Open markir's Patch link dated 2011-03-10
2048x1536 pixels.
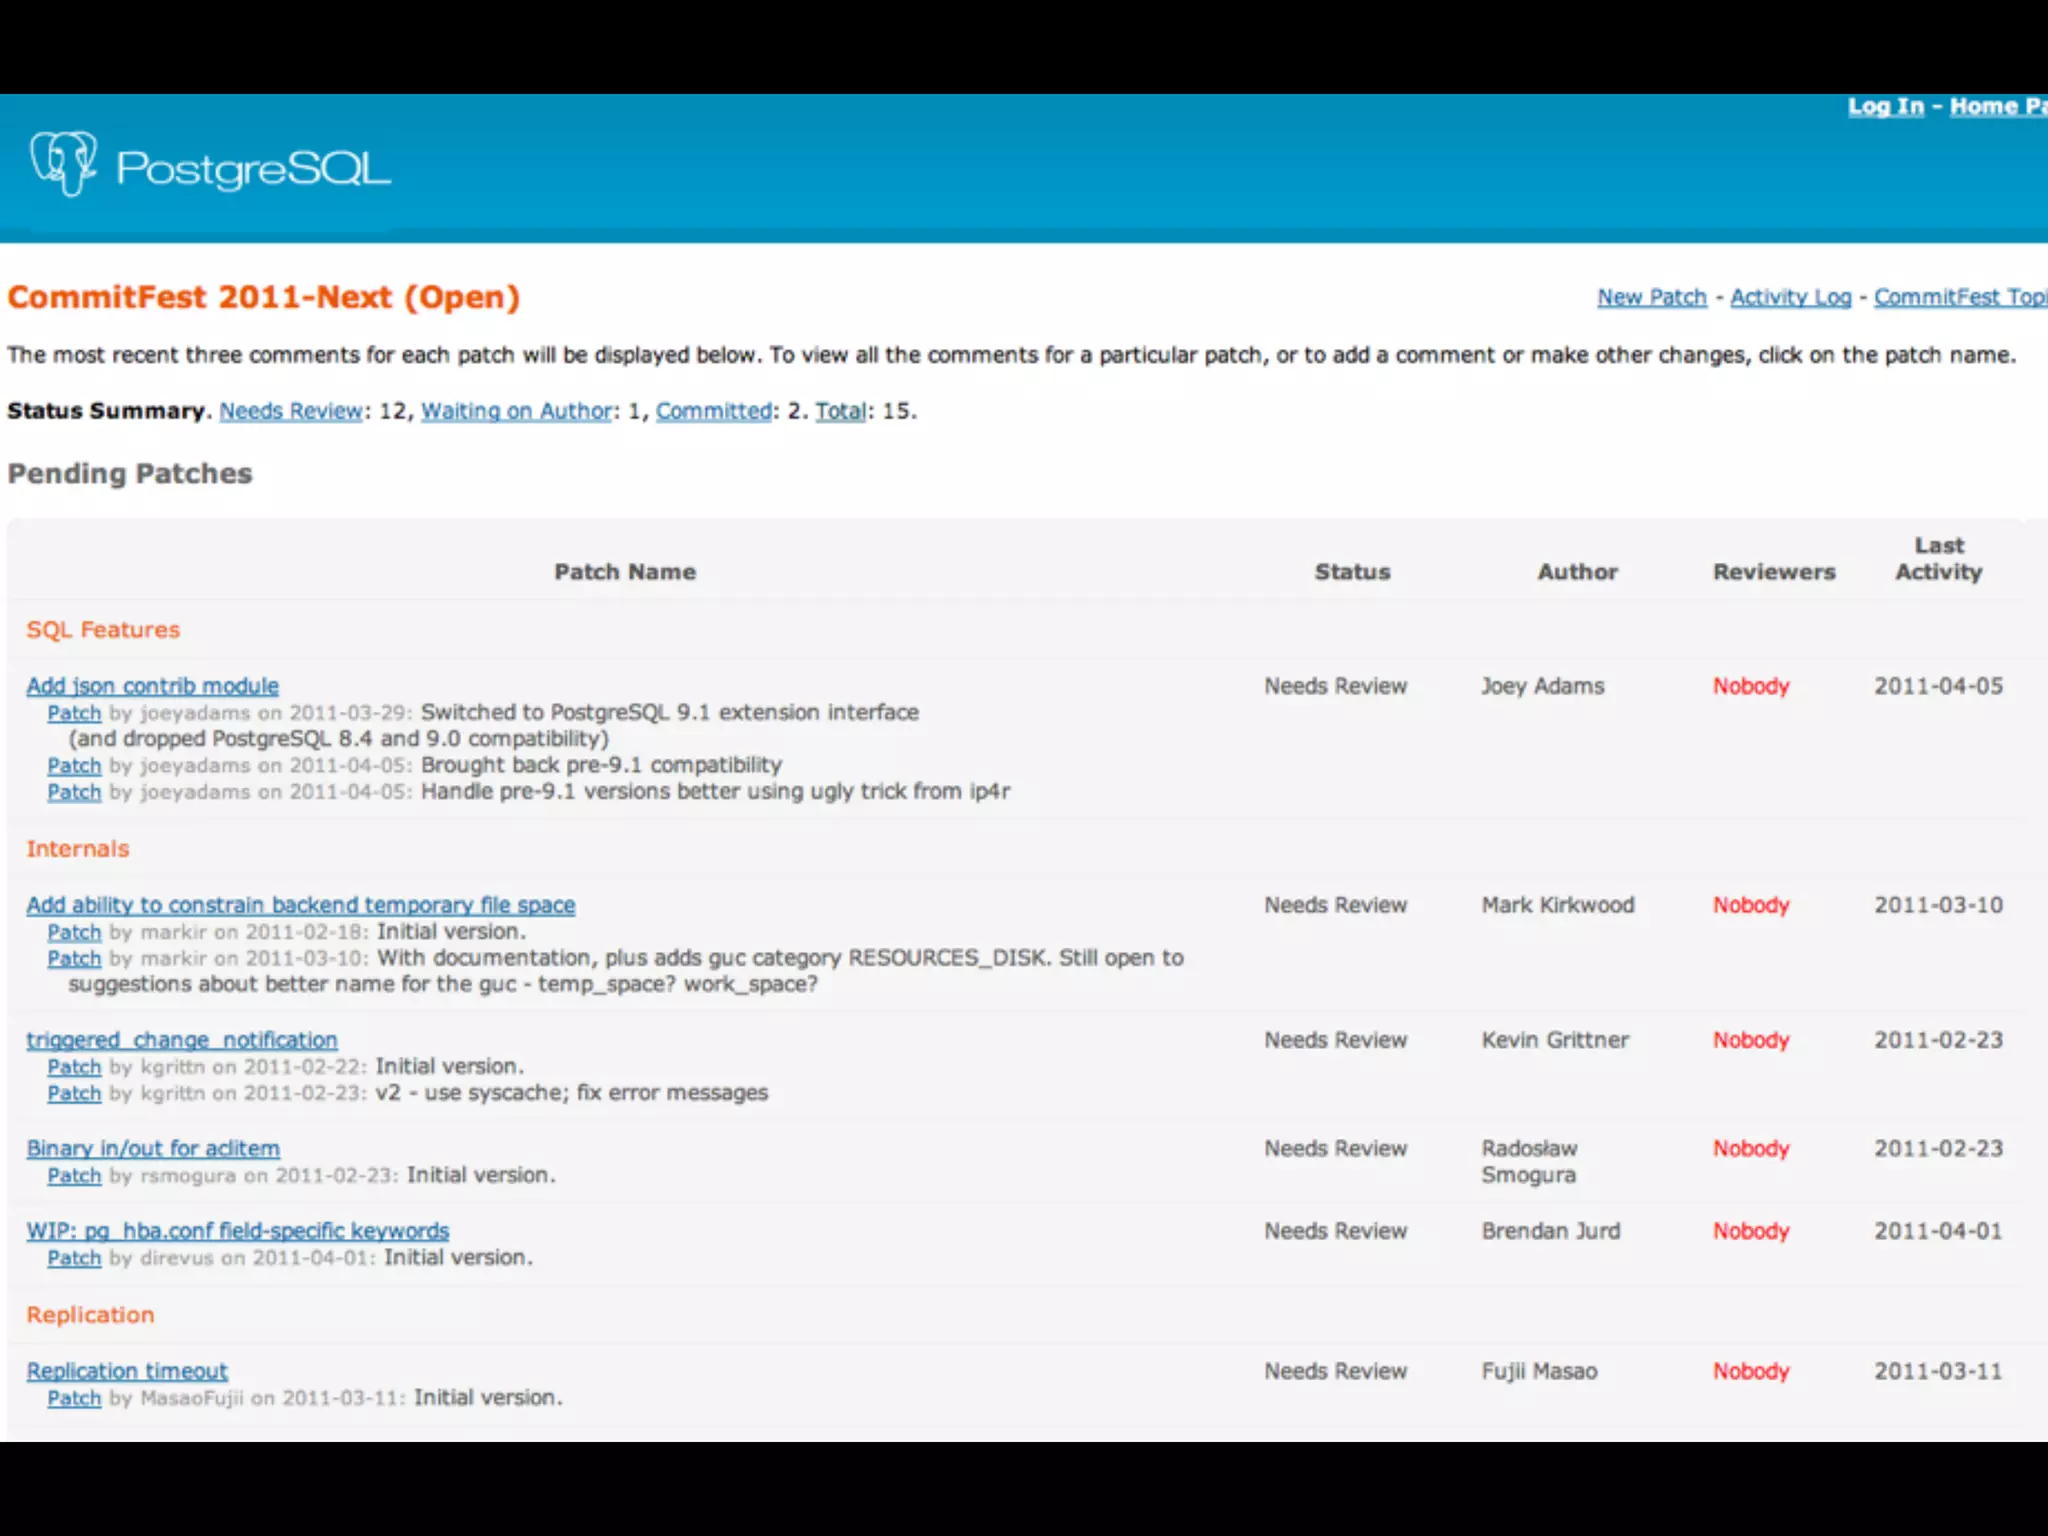point(74,958)
